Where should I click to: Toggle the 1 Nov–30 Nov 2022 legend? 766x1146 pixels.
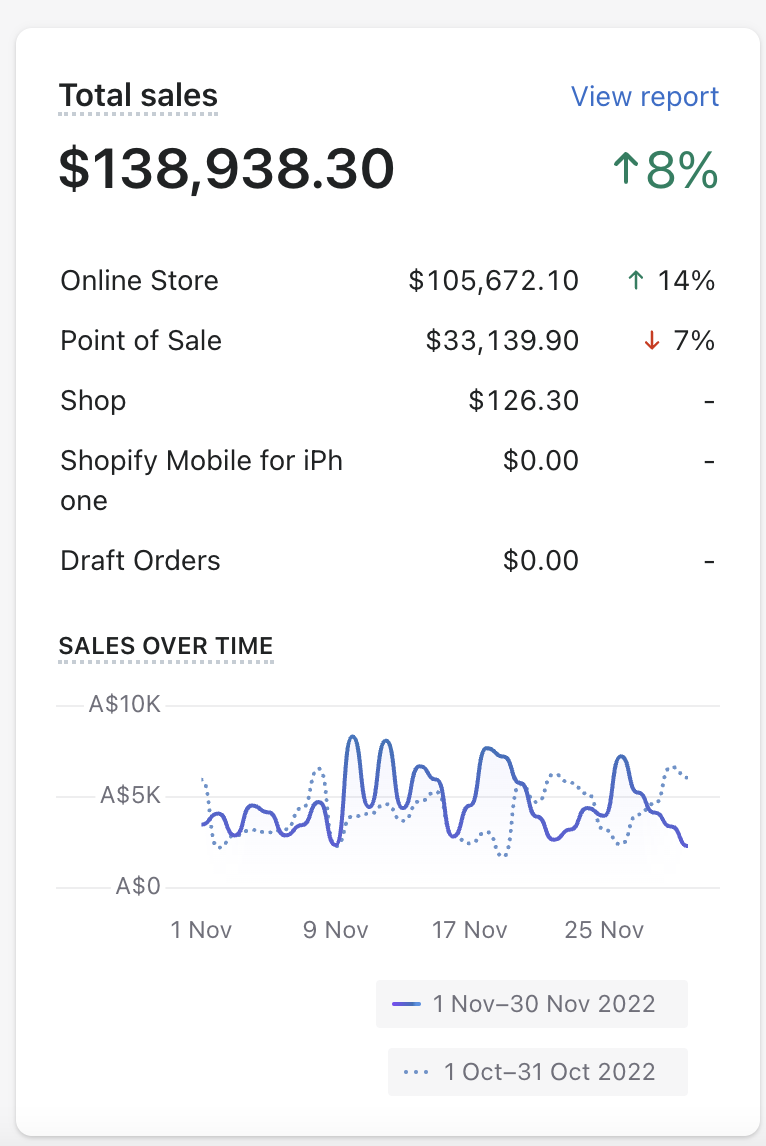click(x=531, y=1004)
